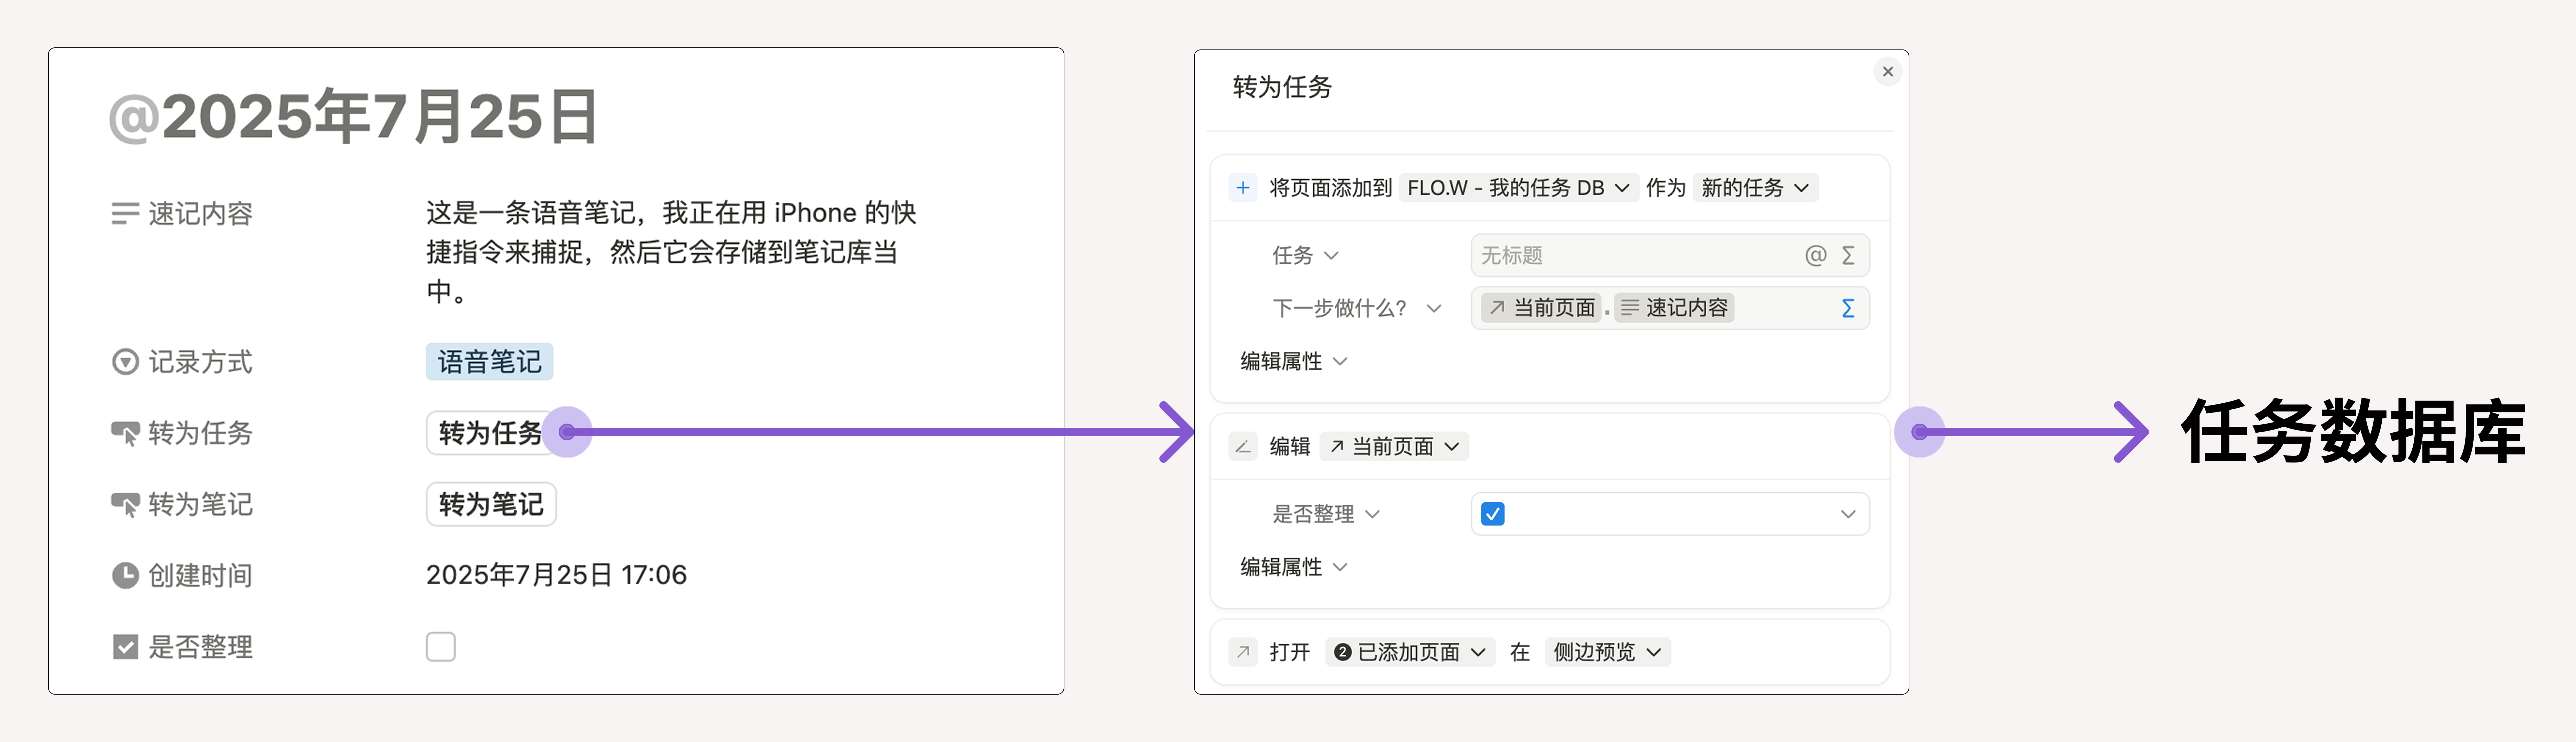This screenshot has height=742, width=2576.
Task: Click the 创建时间 property label
Action: tap(200, 576)
